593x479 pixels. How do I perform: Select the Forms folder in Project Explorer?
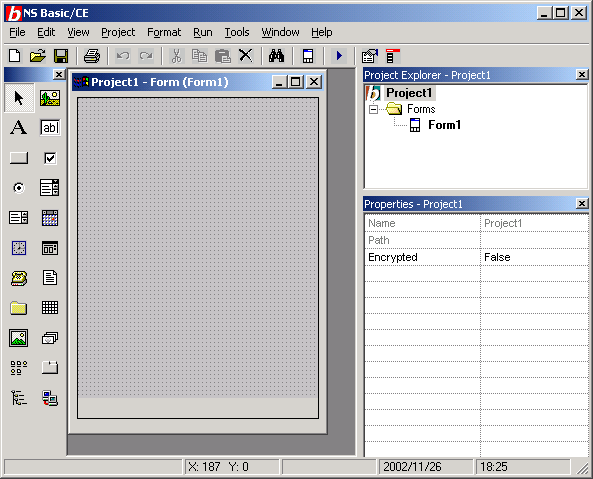(421, 109)
